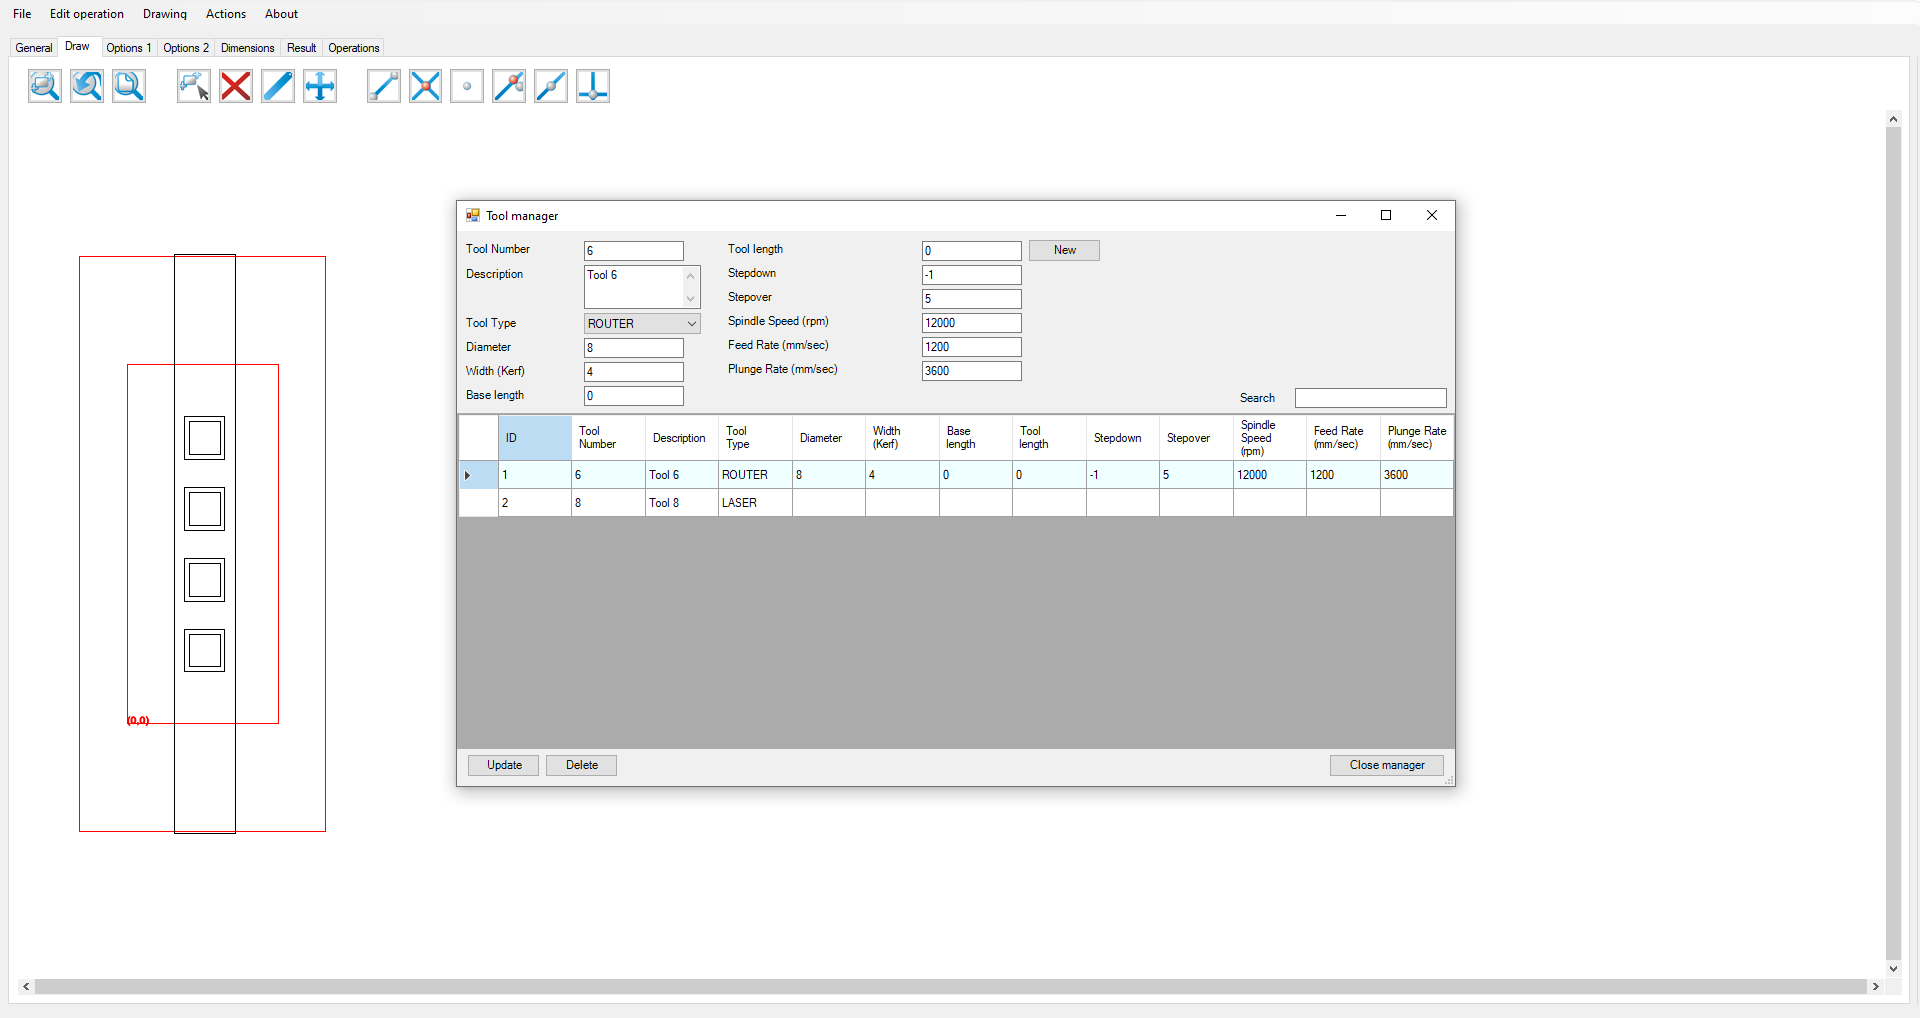Click the Diameter input field
The height and width of the screenshot is (1018, 1920).
pos(634,348)
